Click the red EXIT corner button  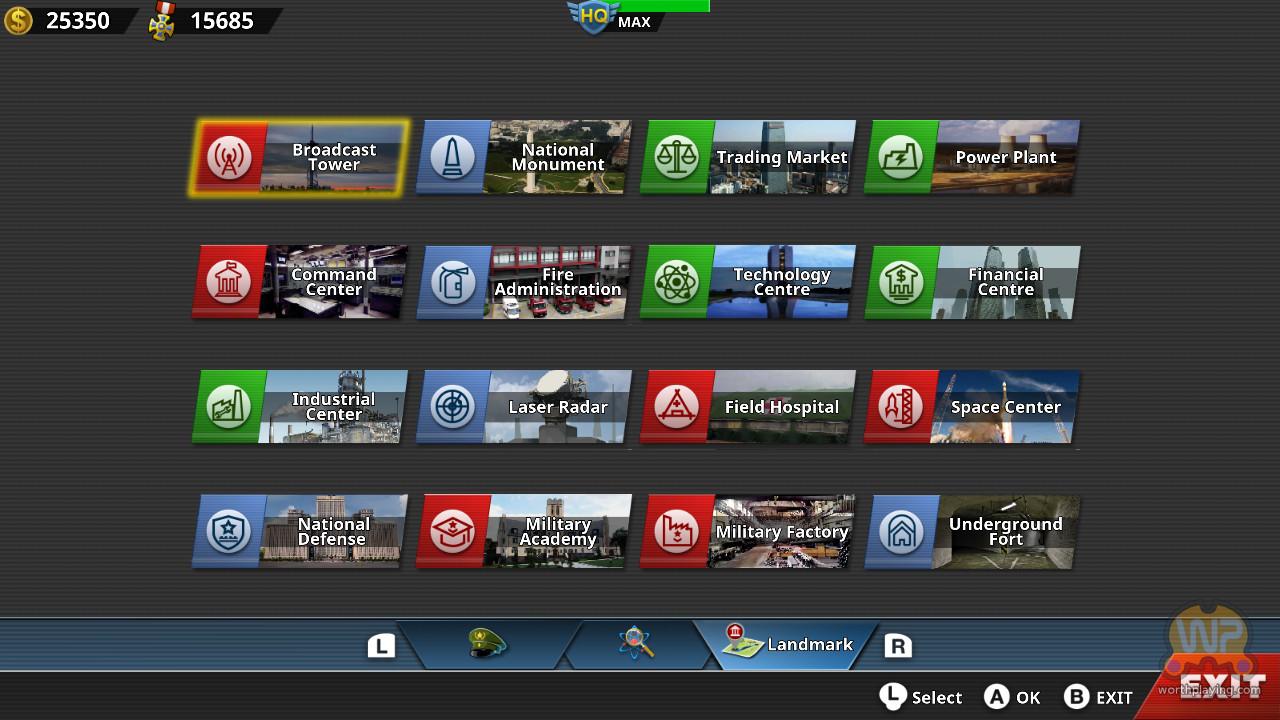pyautogui.click(x=1220, y=686)
